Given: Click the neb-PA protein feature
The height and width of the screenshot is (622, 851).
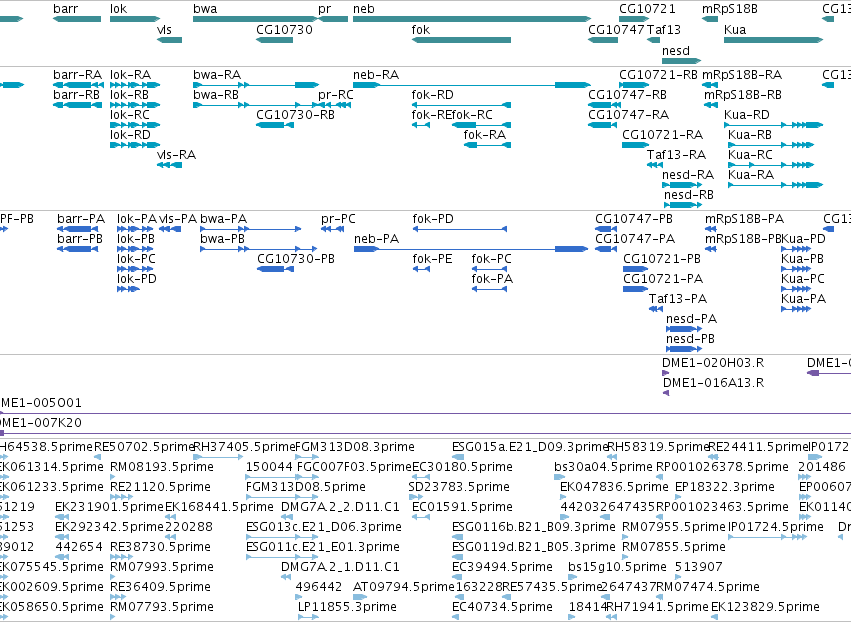Looking at the screenshot, I should (x=471, y=249).
